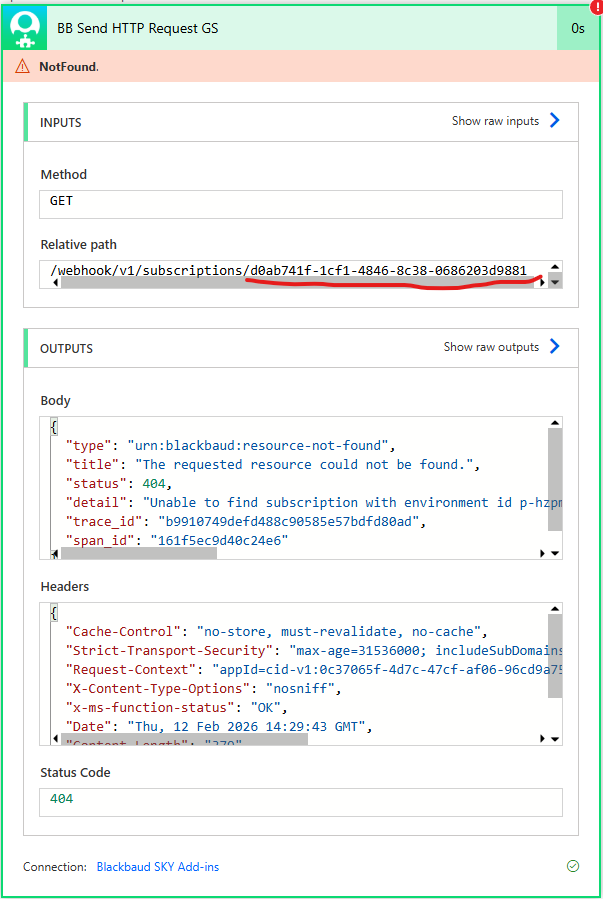The height and width of the screenshot is (899, 603).
Task: Click the 0s duration badge
Action: click(x=578, y=28)
